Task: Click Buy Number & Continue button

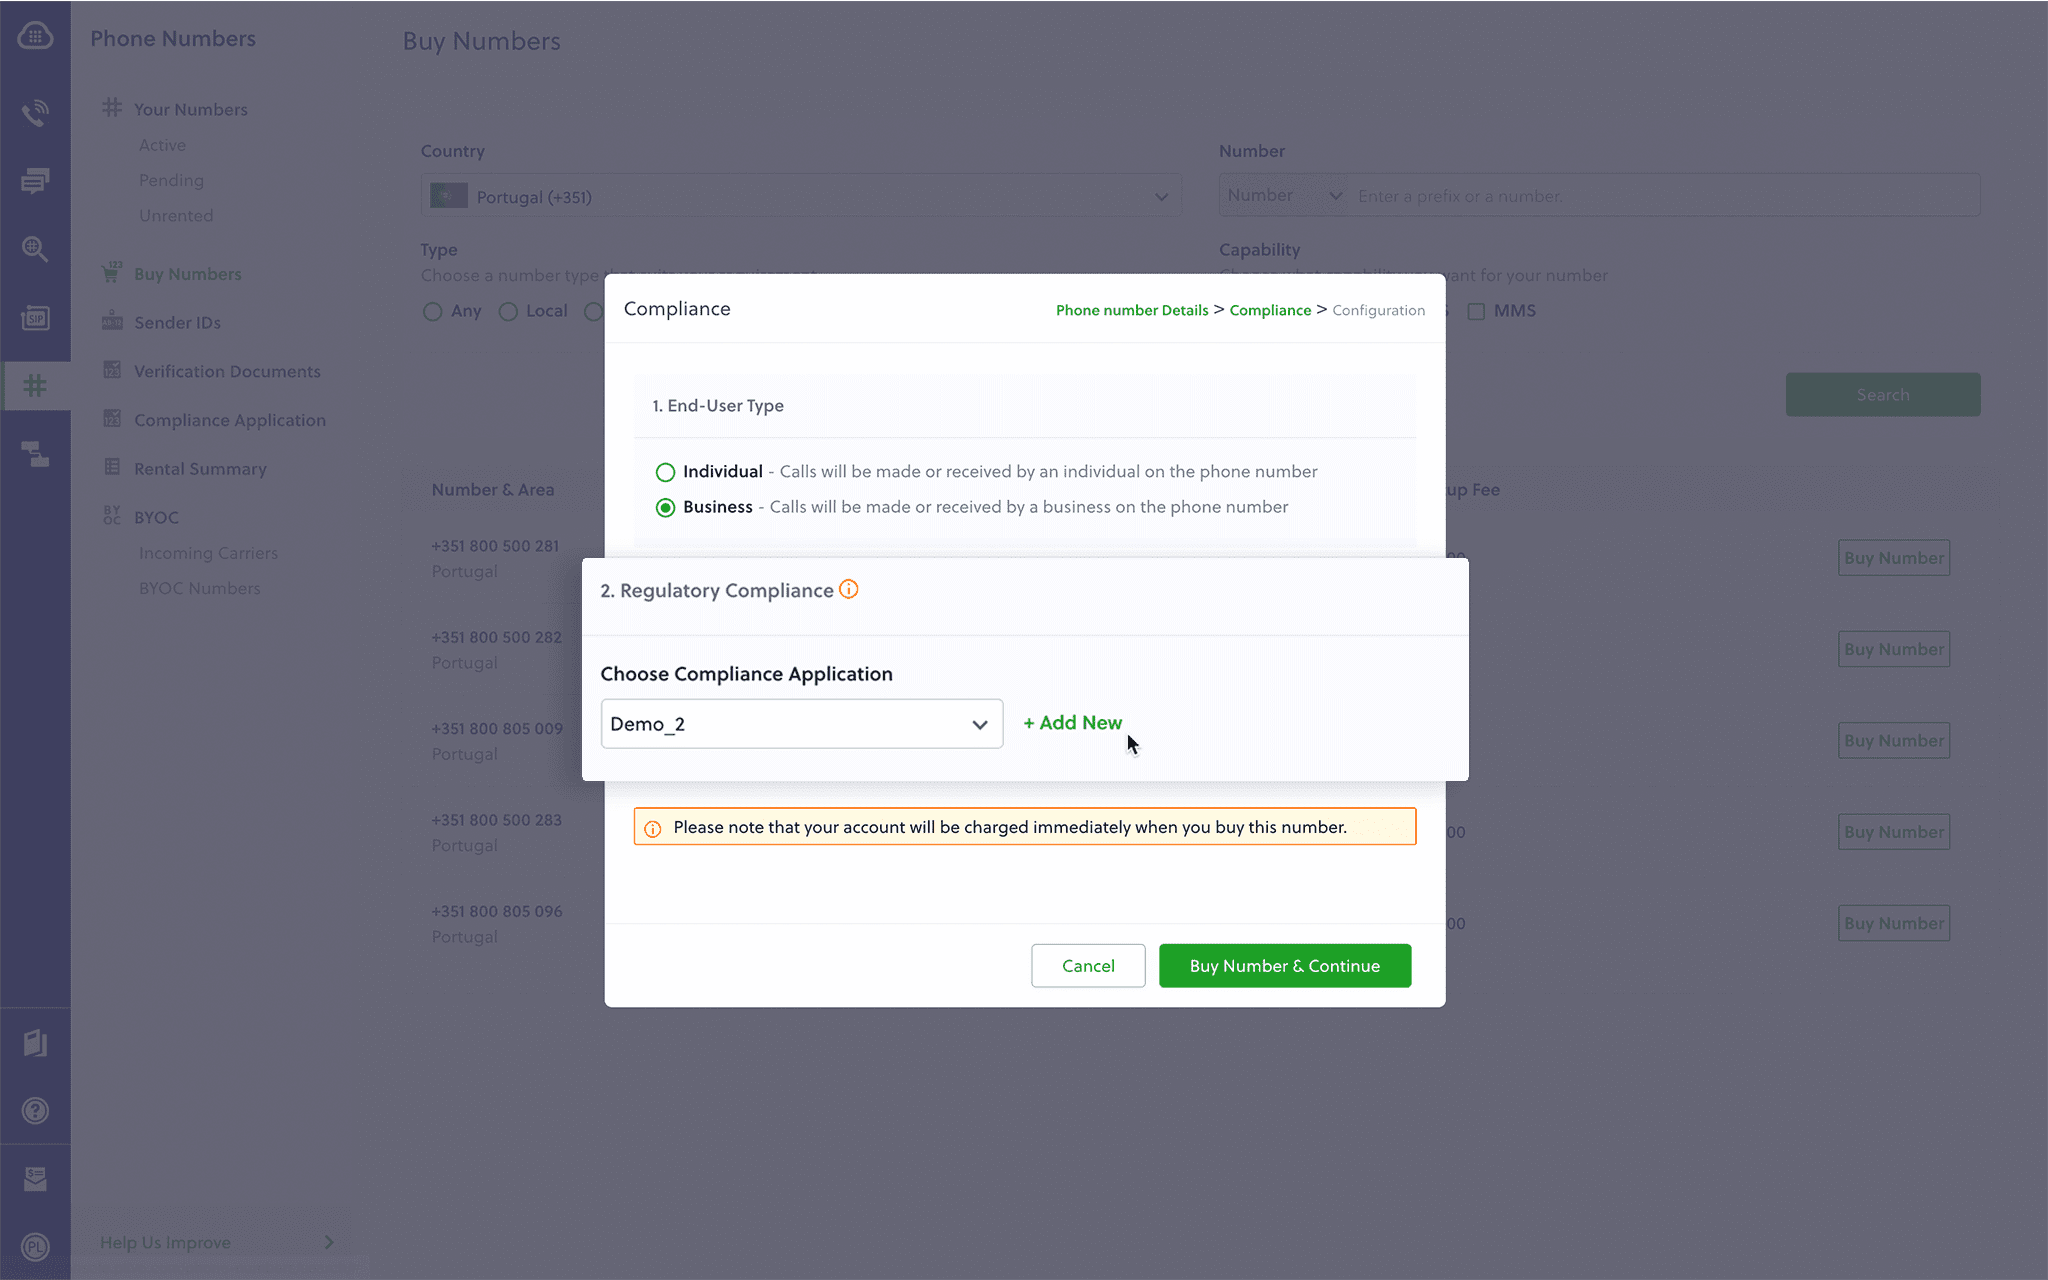Action: click(1284, 966)
